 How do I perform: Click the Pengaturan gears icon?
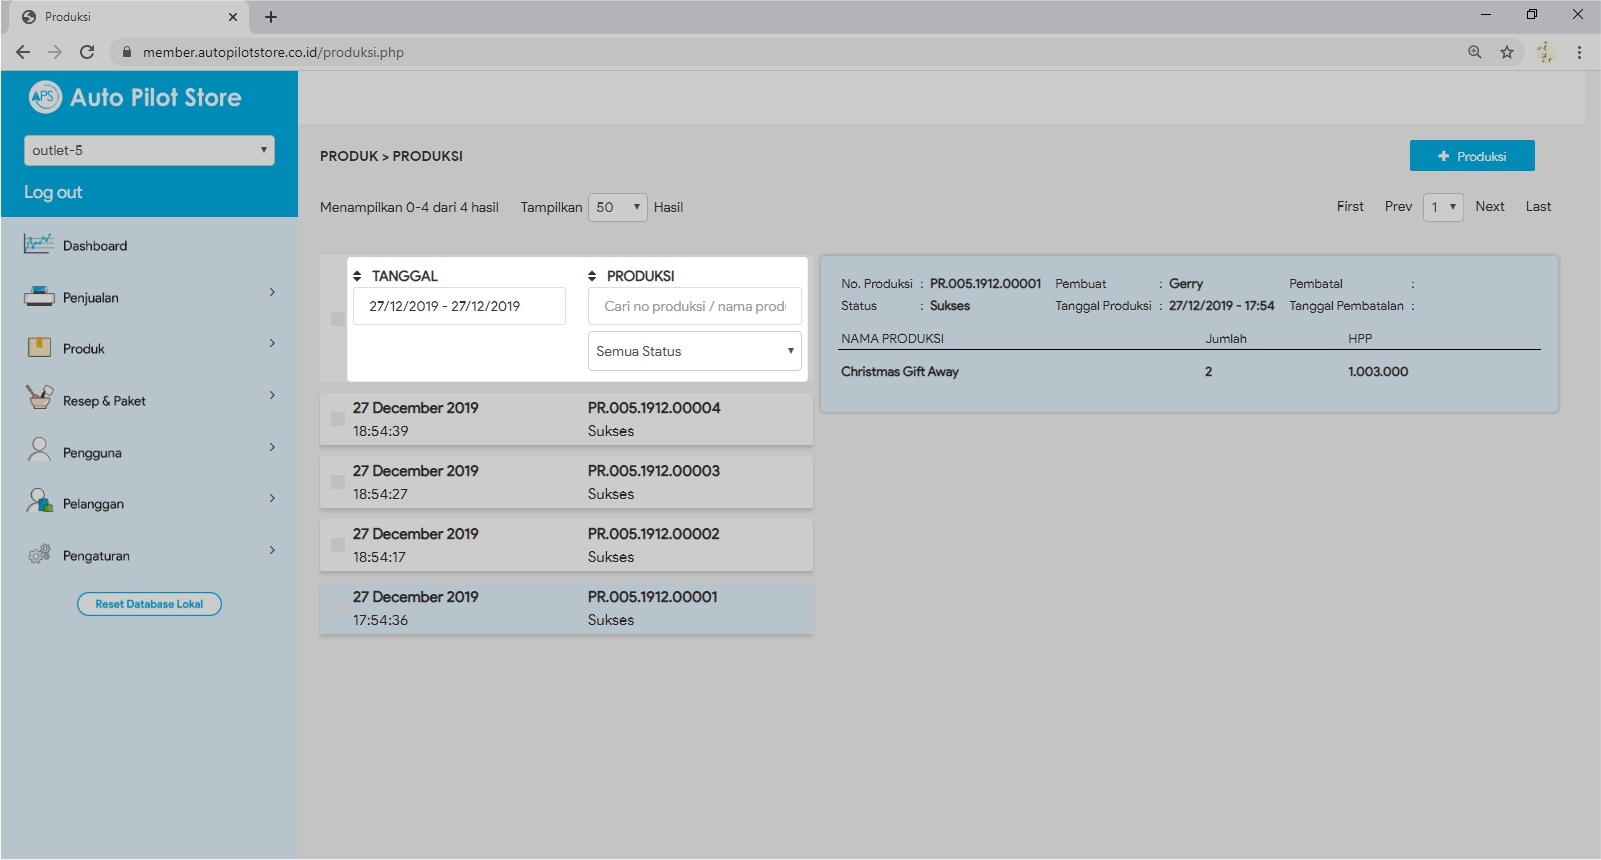pyautogui.click(x=39, y=554)
